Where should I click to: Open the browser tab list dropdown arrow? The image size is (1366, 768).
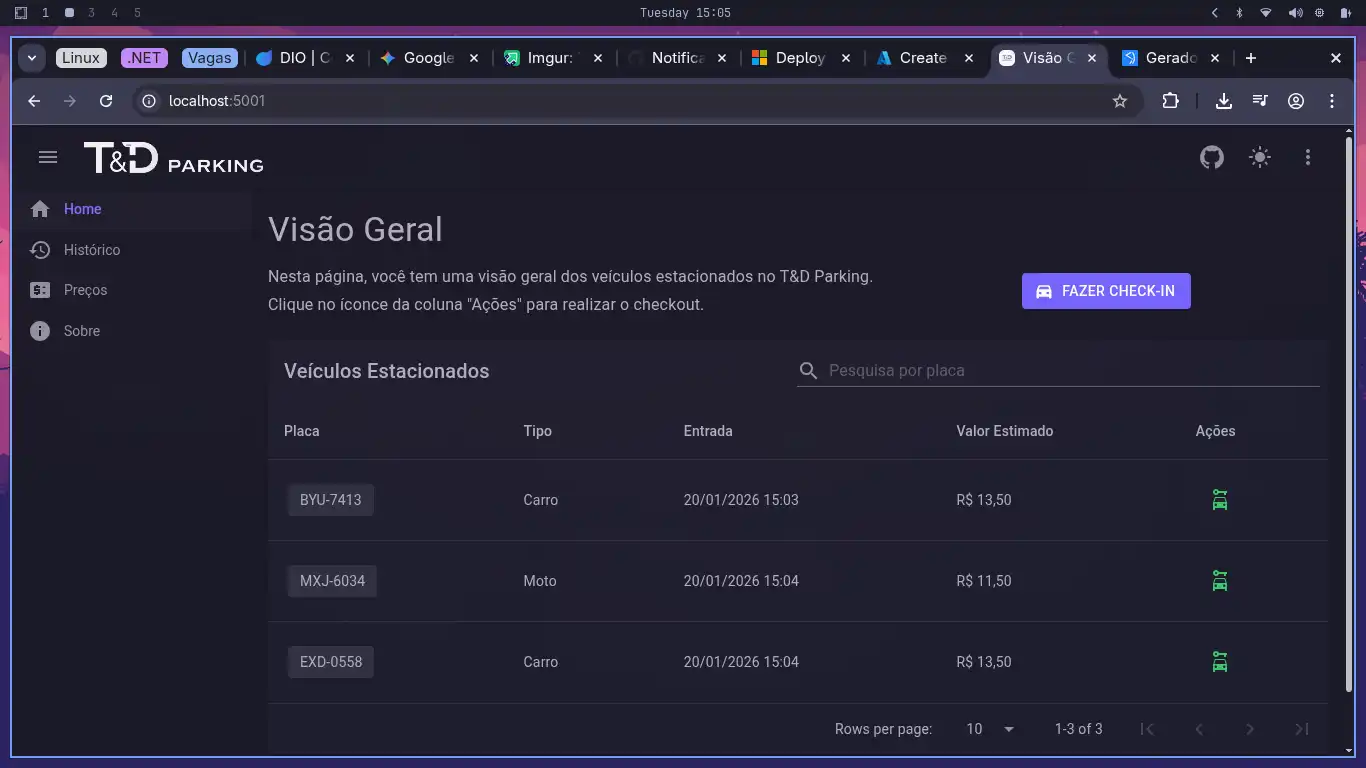point(32,58)
